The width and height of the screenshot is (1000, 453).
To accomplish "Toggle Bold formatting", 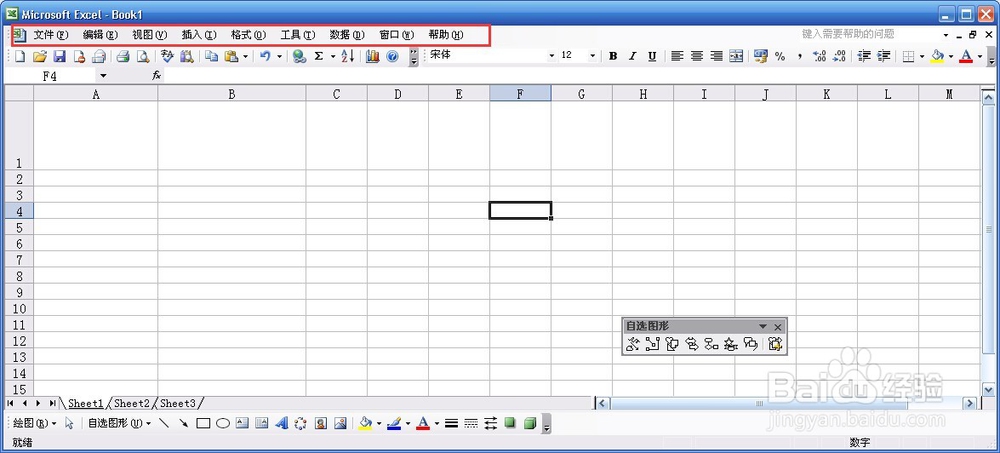I will 613,57.
